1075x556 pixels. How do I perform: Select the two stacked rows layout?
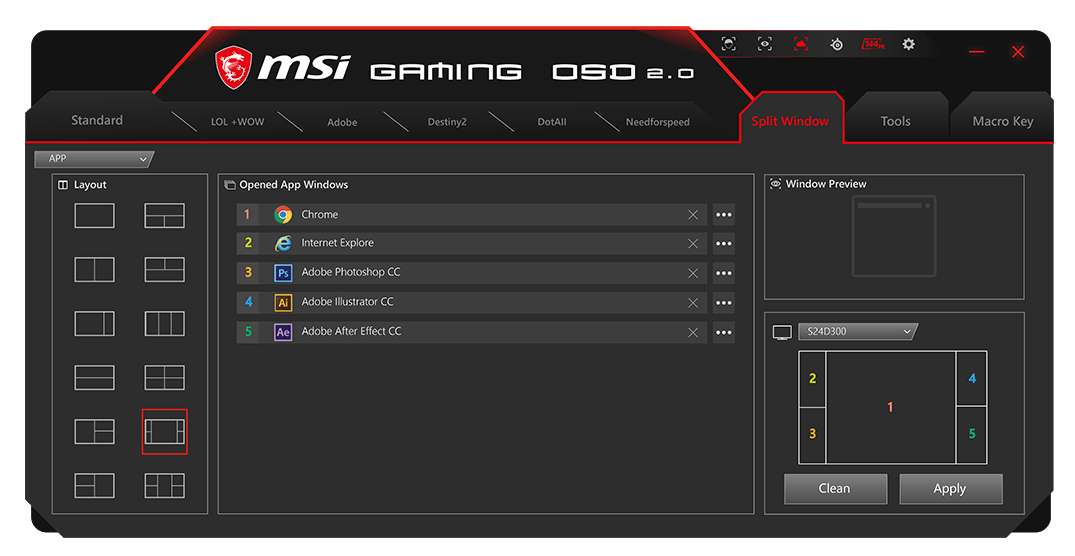point(94,377)
